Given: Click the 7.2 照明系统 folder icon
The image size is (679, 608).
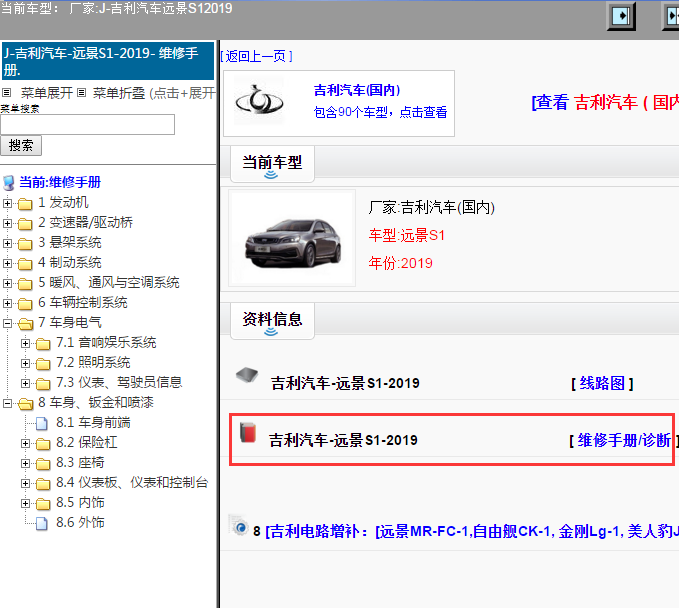Looking at the screenshot, I should pos(43,364).
